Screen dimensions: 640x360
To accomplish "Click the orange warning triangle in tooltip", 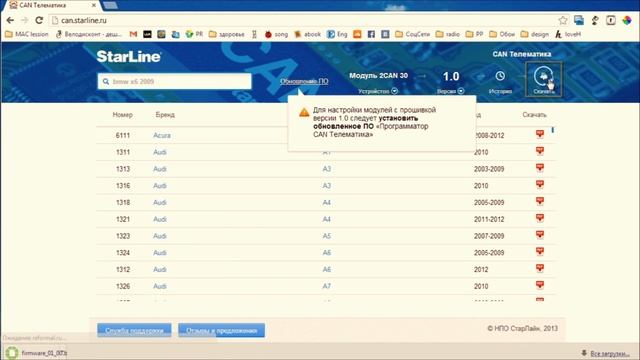I will pyautogui.click(x=304, y=112).
